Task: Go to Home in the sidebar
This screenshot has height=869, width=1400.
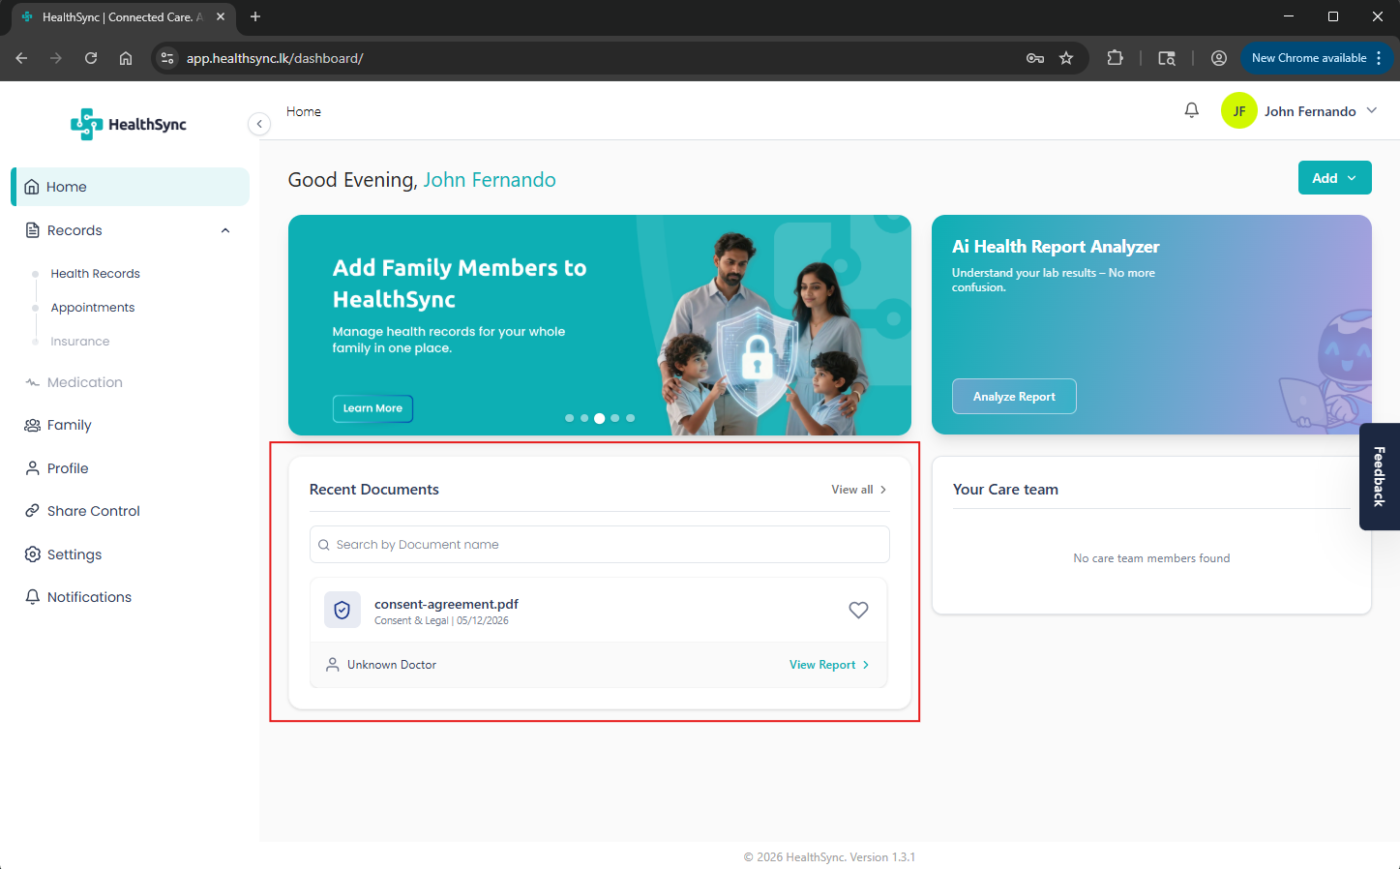Action: tap(130, 187)
